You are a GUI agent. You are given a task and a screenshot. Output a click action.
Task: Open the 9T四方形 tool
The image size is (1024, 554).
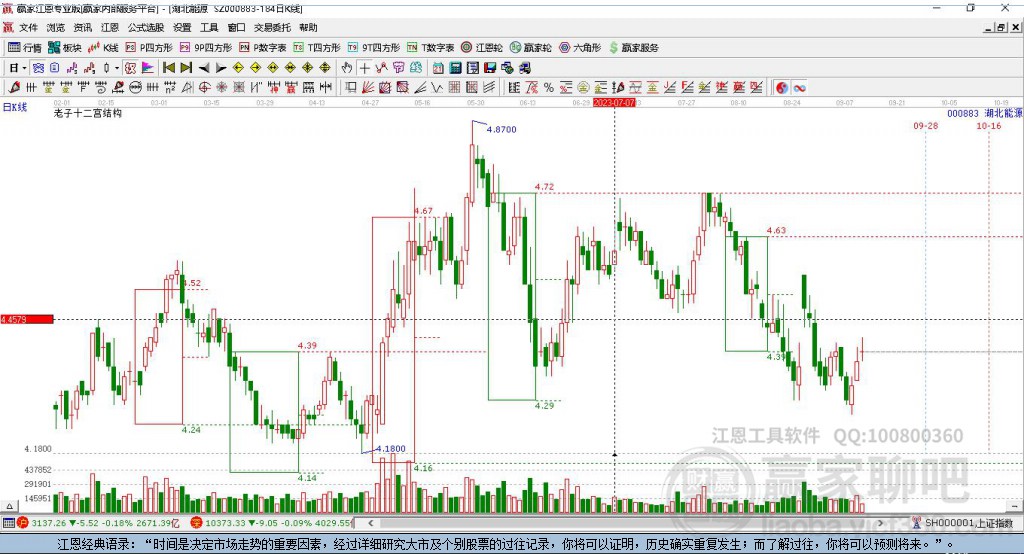pos(374,48)
